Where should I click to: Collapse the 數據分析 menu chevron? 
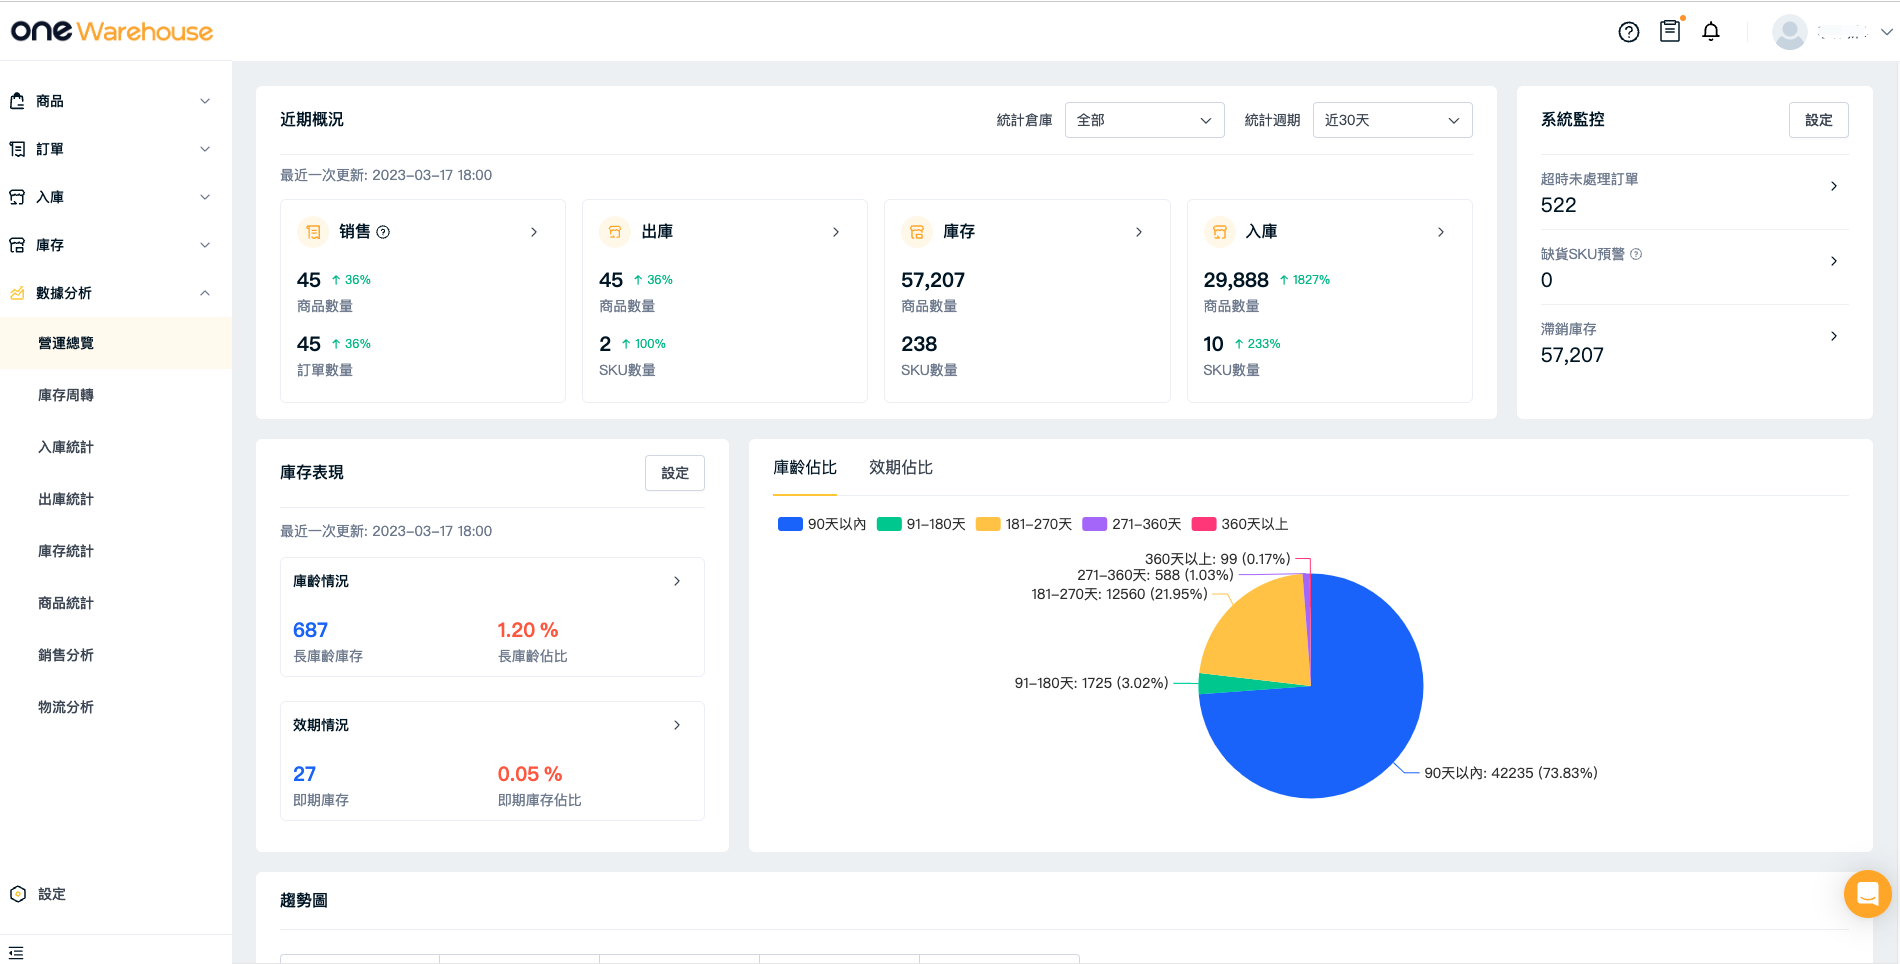coord(205,293)
